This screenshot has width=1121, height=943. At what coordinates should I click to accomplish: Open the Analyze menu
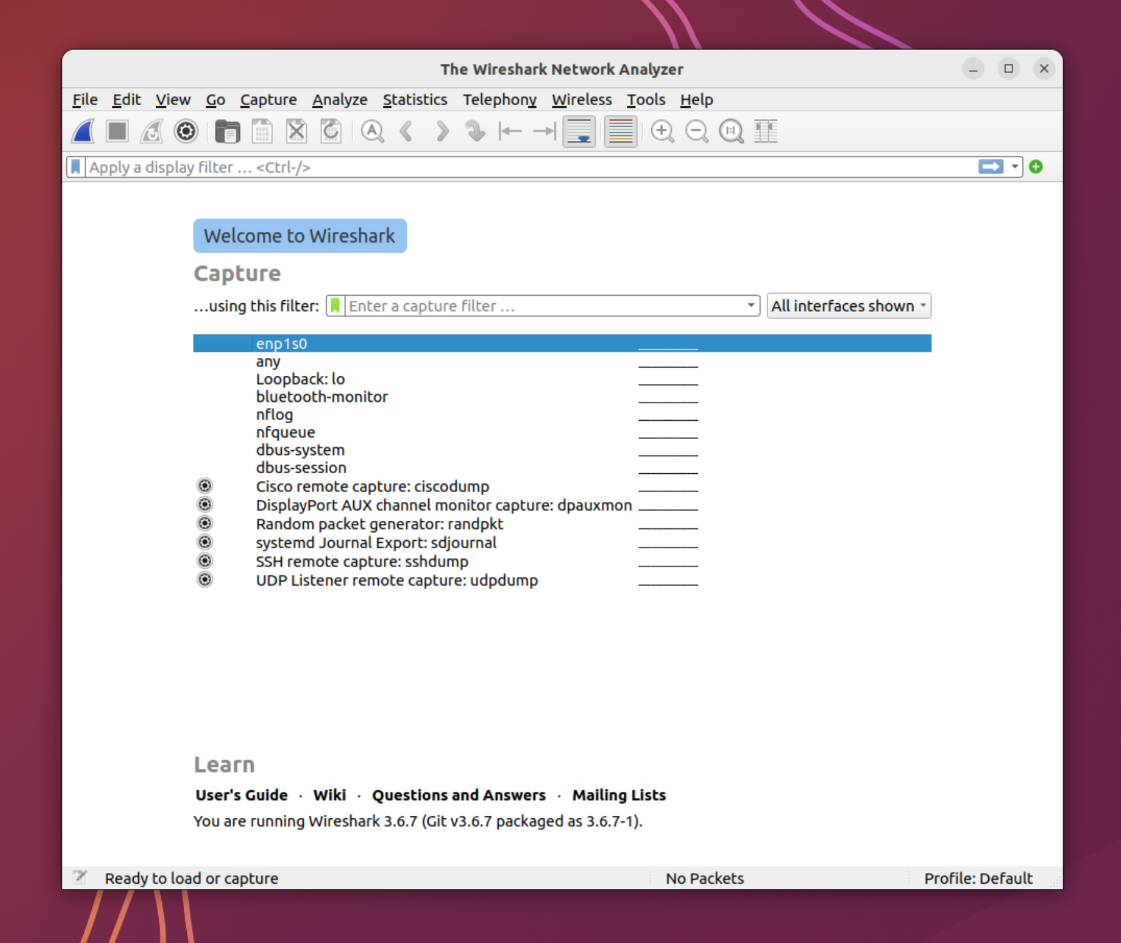tap(340, 99)
